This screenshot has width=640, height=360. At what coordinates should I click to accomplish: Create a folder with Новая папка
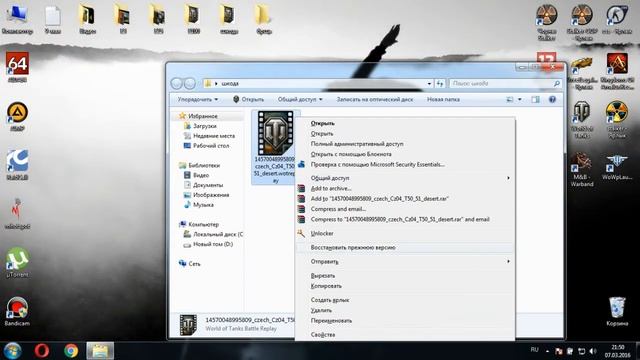(443, 99)
